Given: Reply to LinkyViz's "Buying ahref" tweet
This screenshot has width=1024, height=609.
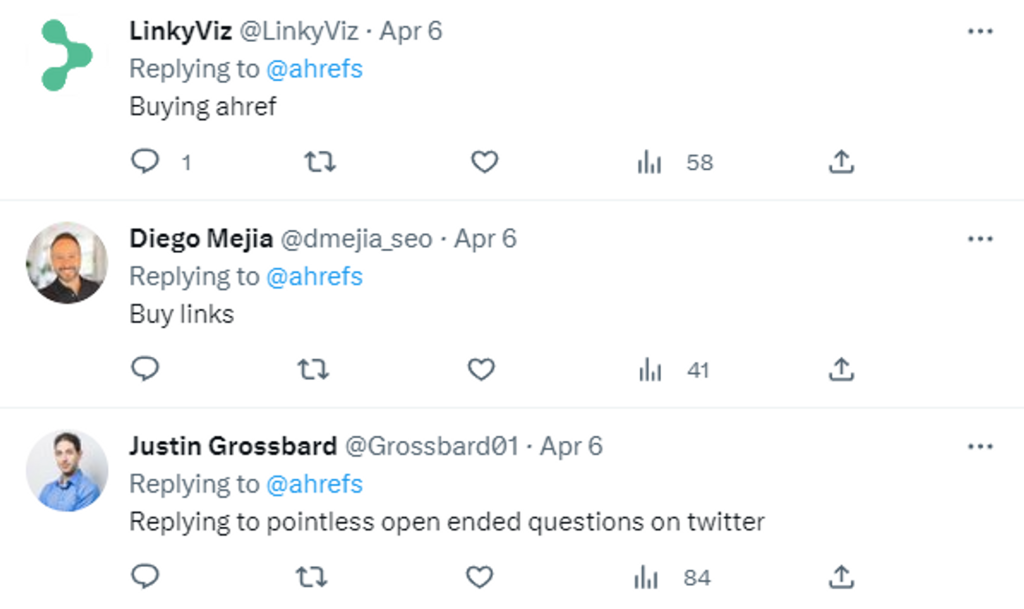Looking at the screenshot, I should (x=145, y=161).
